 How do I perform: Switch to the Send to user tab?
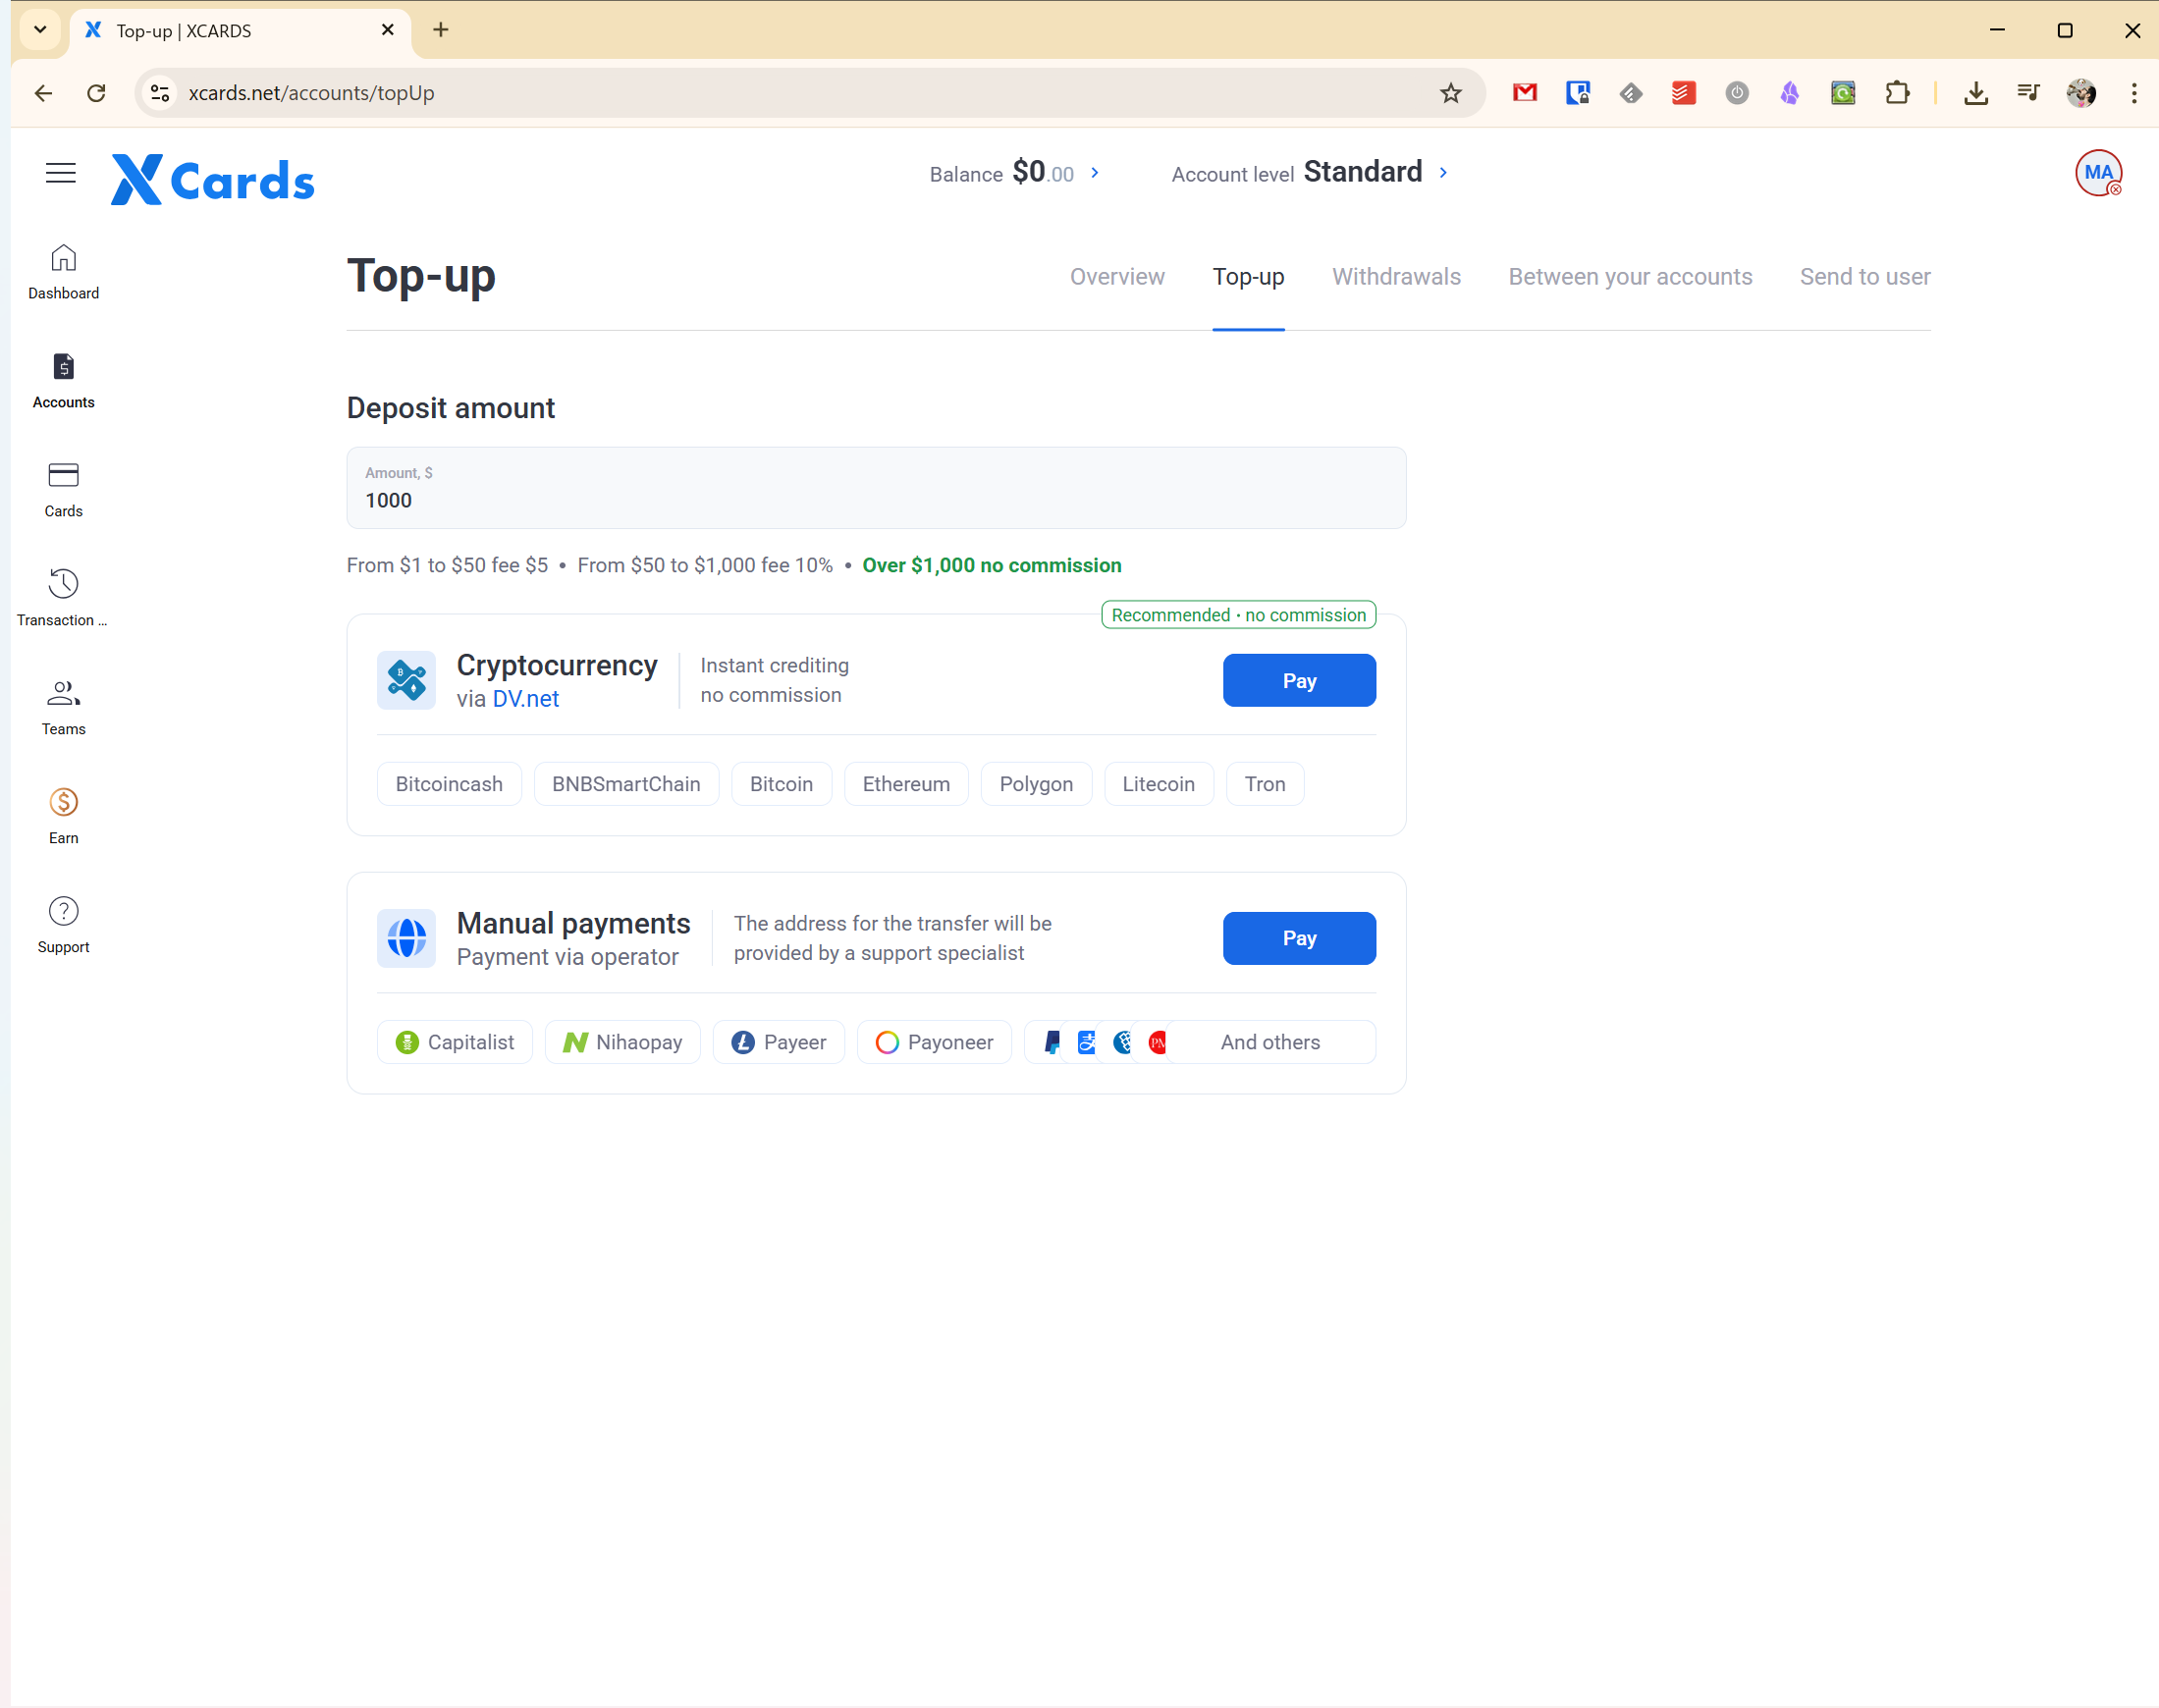(1864, 277)
